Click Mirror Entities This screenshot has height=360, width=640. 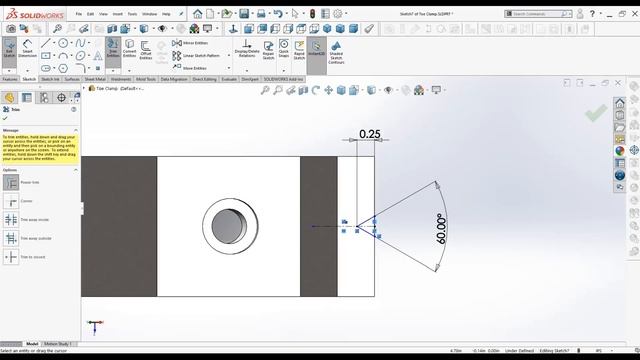(x=190, y=43)
